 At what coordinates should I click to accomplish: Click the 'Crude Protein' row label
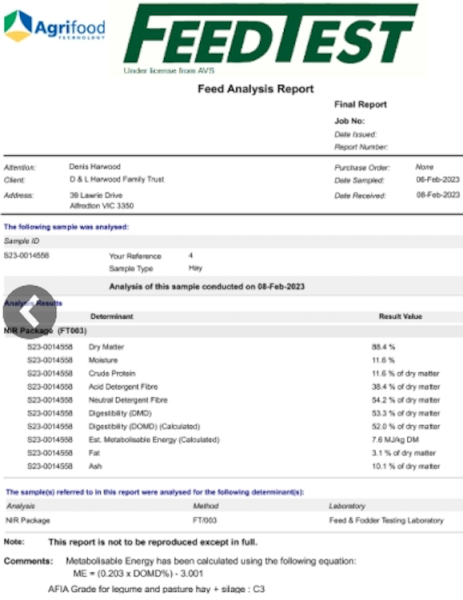point(112,373)
